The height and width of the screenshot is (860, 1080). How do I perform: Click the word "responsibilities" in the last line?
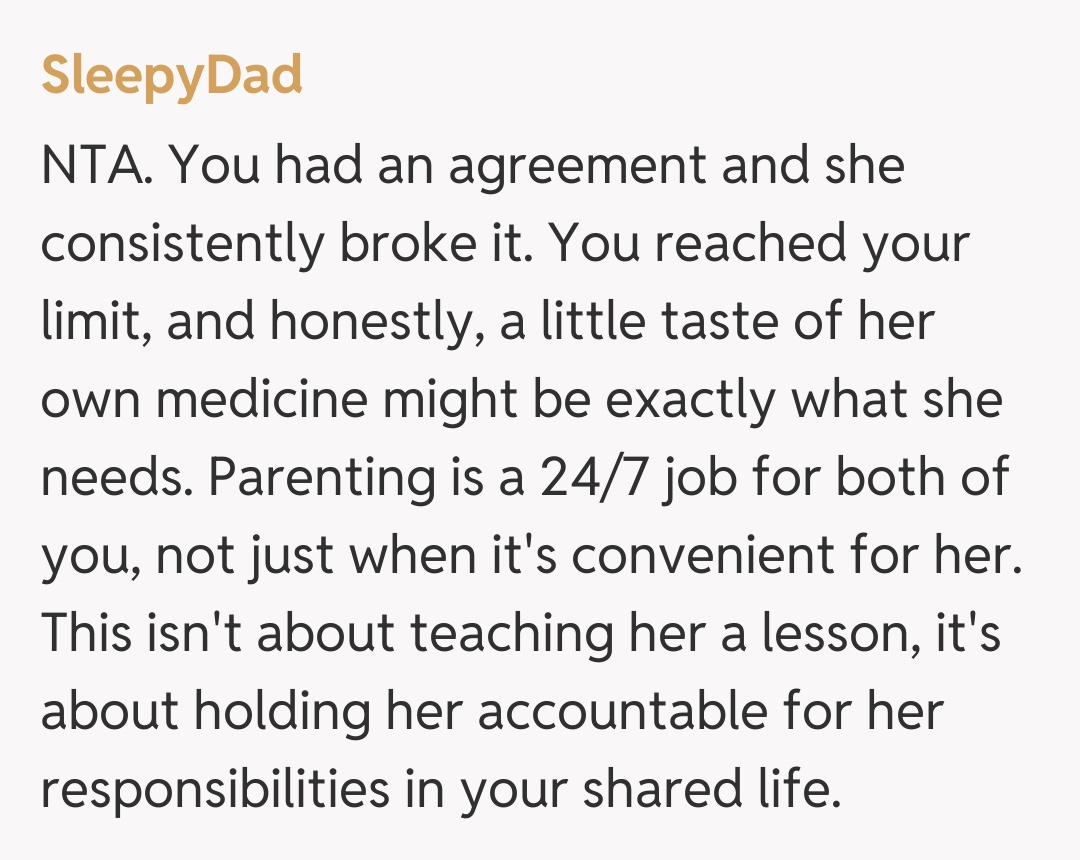(x=214, y=790)
